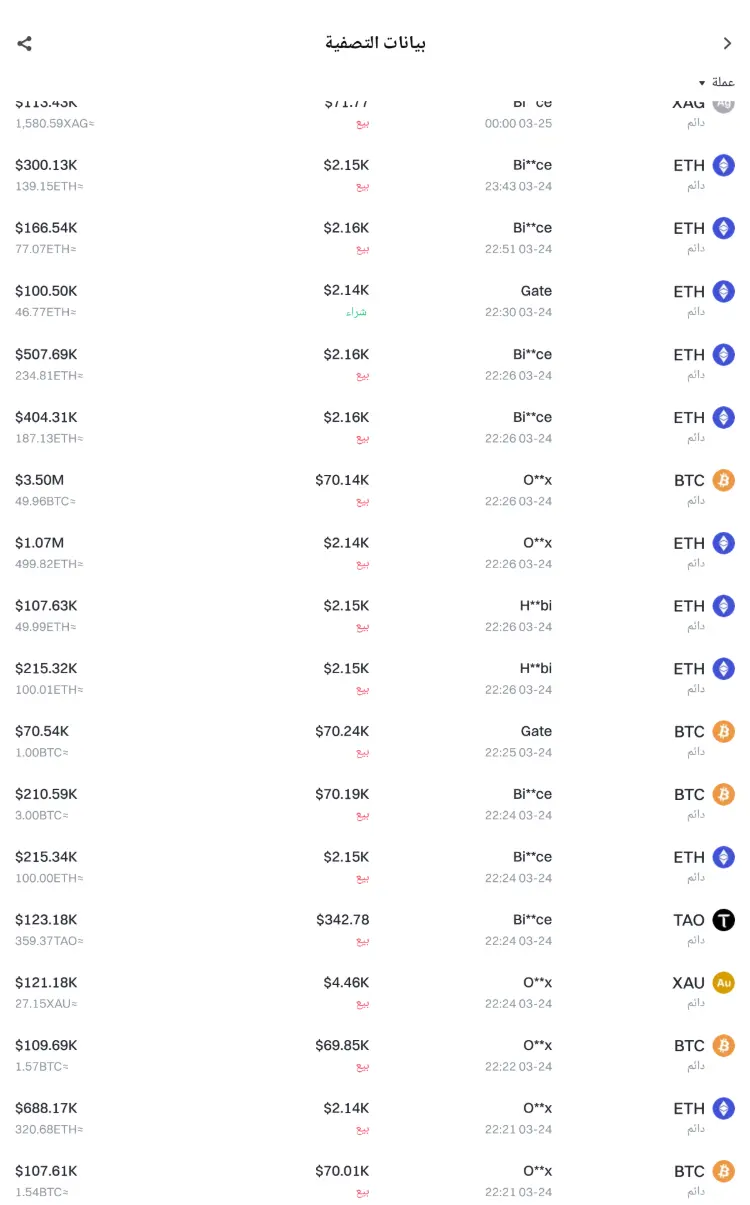
Task: Click the $69.85K price for BTC
Action: [342, 1046]
